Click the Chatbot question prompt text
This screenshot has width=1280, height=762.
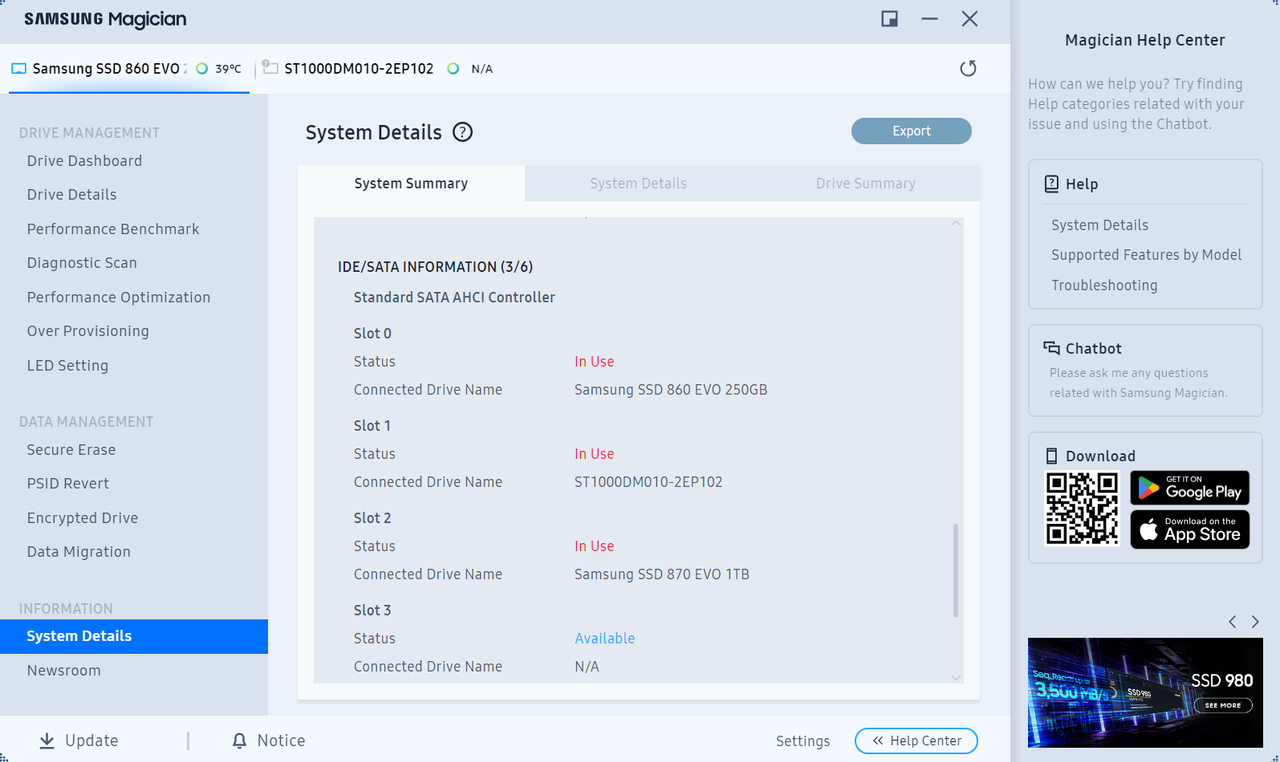(x=1139, y=383)
